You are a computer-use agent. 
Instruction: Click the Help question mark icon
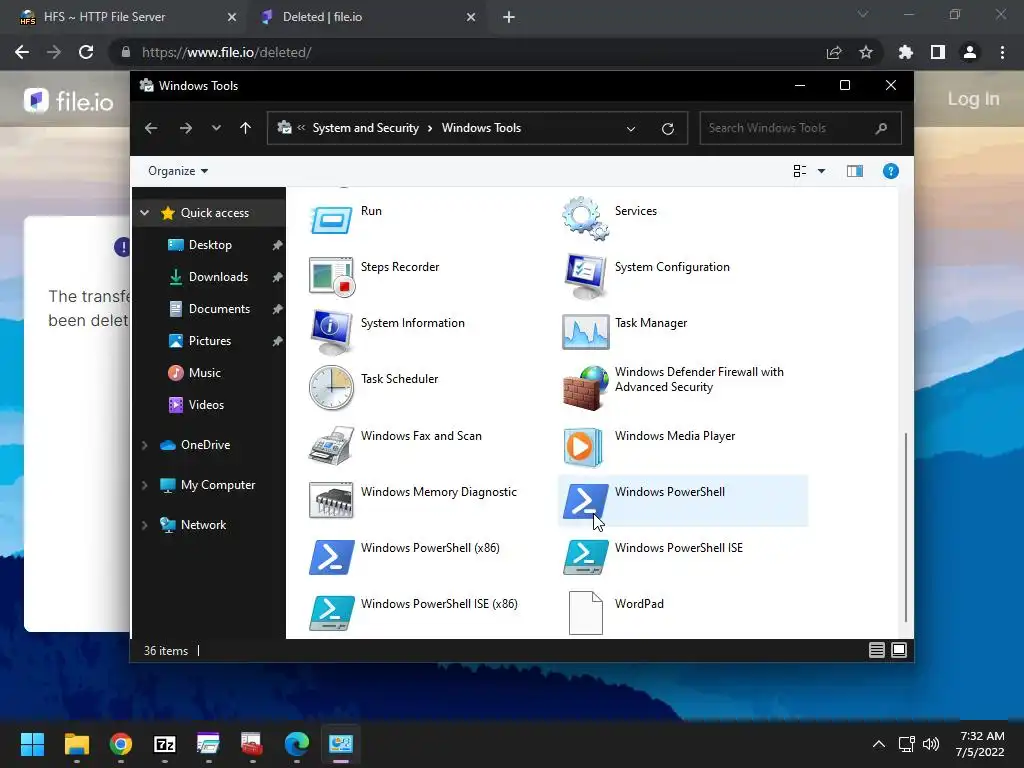pyautogui.click(x=890, y=171)
